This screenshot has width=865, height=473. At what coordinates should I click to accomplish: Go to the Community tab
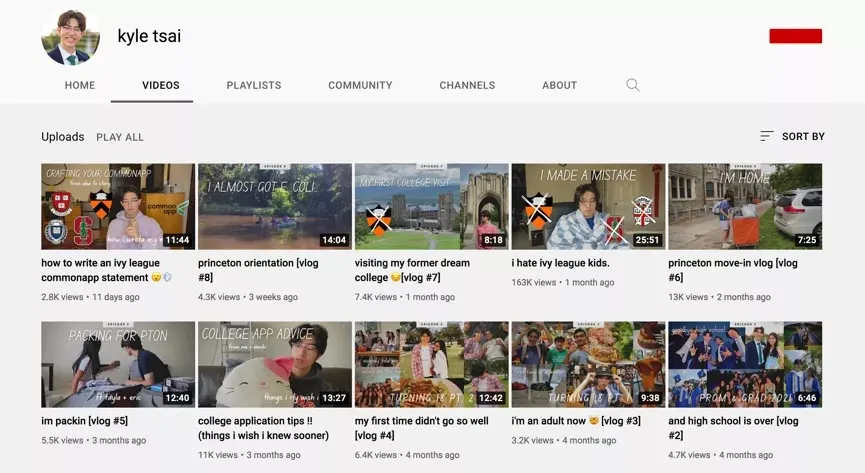360,86
